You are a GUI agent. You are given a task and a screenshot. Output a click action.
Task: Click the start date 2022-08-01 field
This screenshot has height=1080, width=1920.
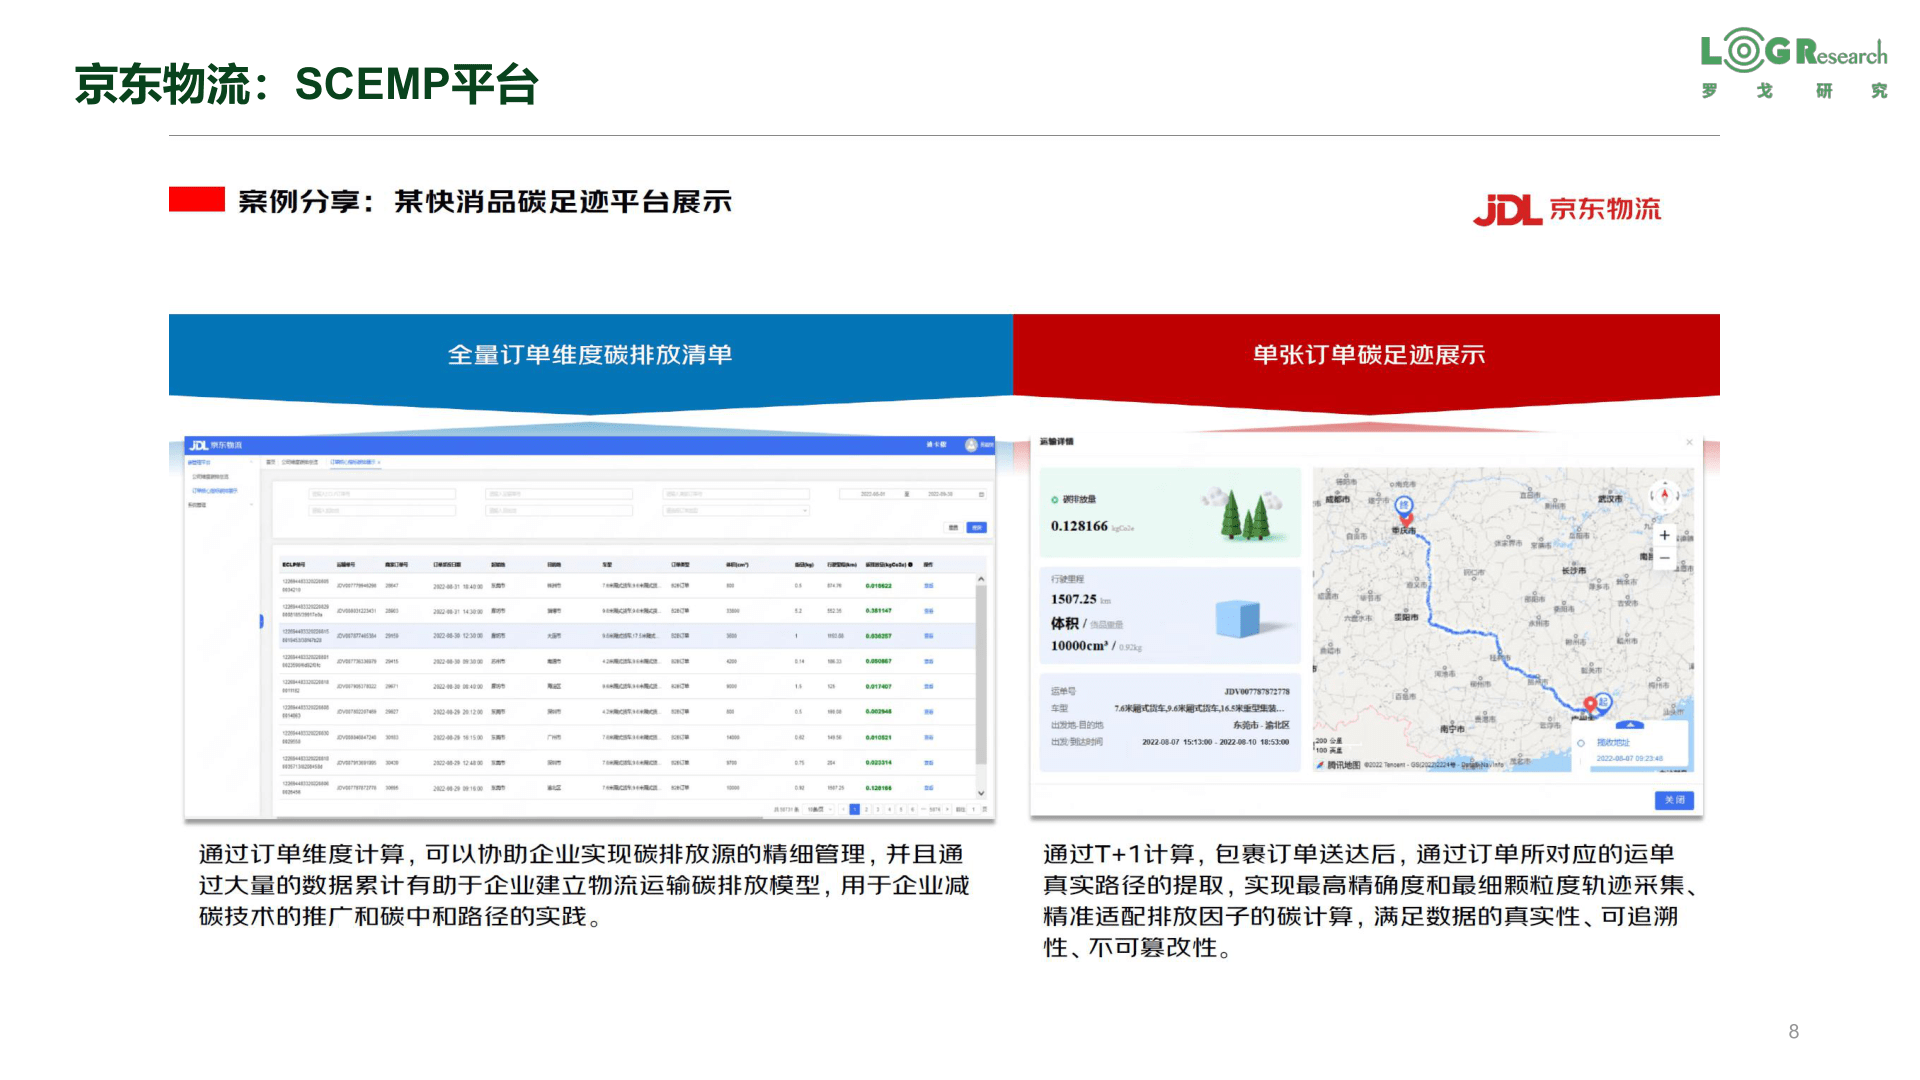pyautogui.click(x=873, y=494)
